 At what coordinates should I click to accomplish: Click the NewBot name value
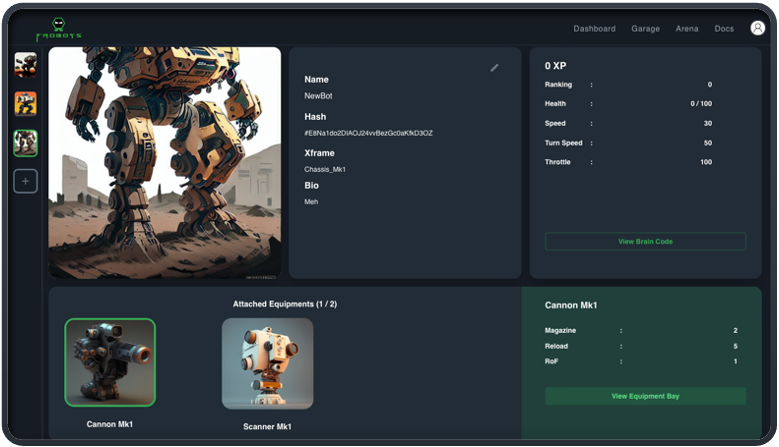pyautogui.click(x=319, y=96)
